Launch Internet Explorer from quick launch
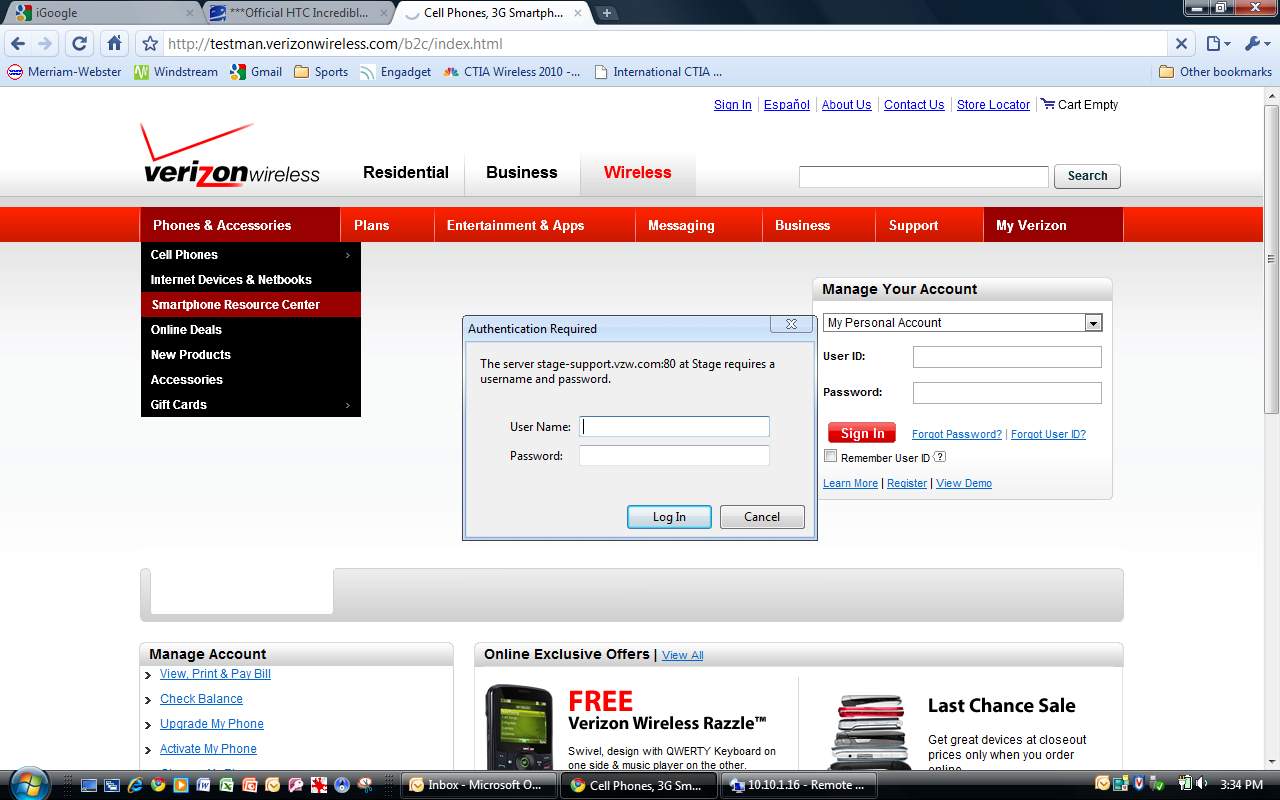Viewport: 1280px width, 800px height. (134, 785)
